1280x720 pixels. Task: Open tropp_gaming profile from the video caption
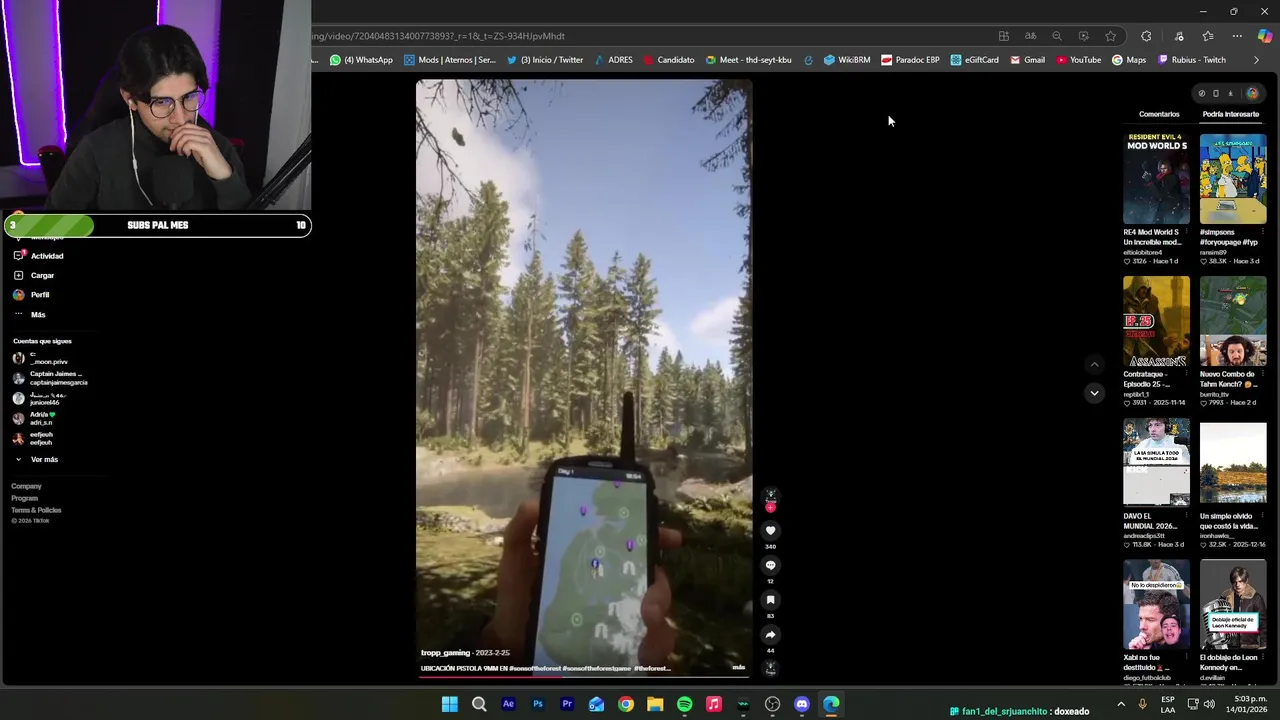(x=445, y=653)
